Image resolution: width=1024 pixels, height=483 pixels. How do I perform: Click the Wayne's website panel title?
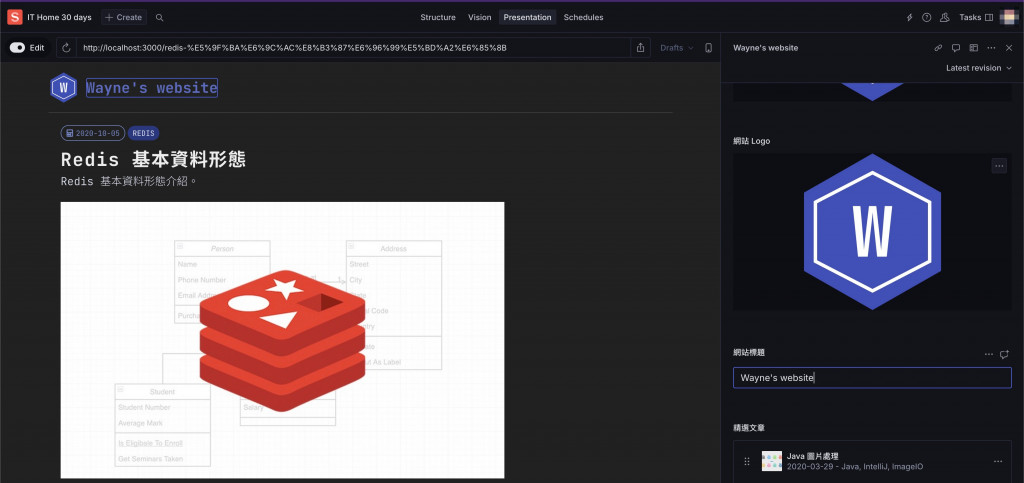[x=765, y=48]
